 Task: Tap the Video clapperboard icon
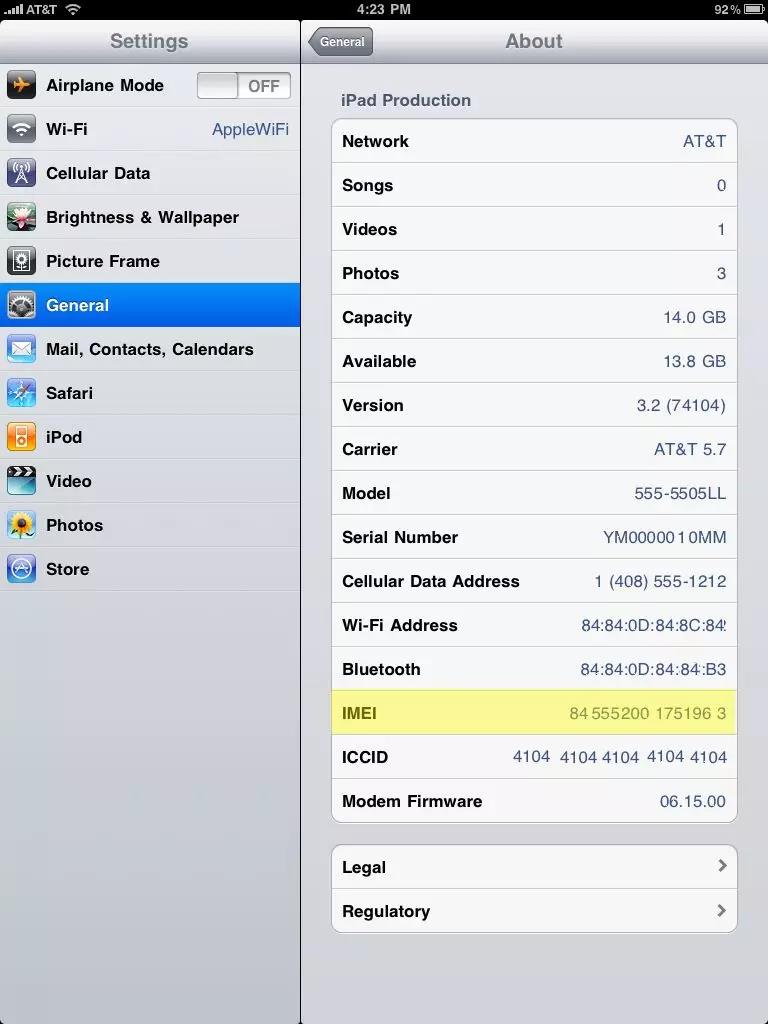(22, 481)
